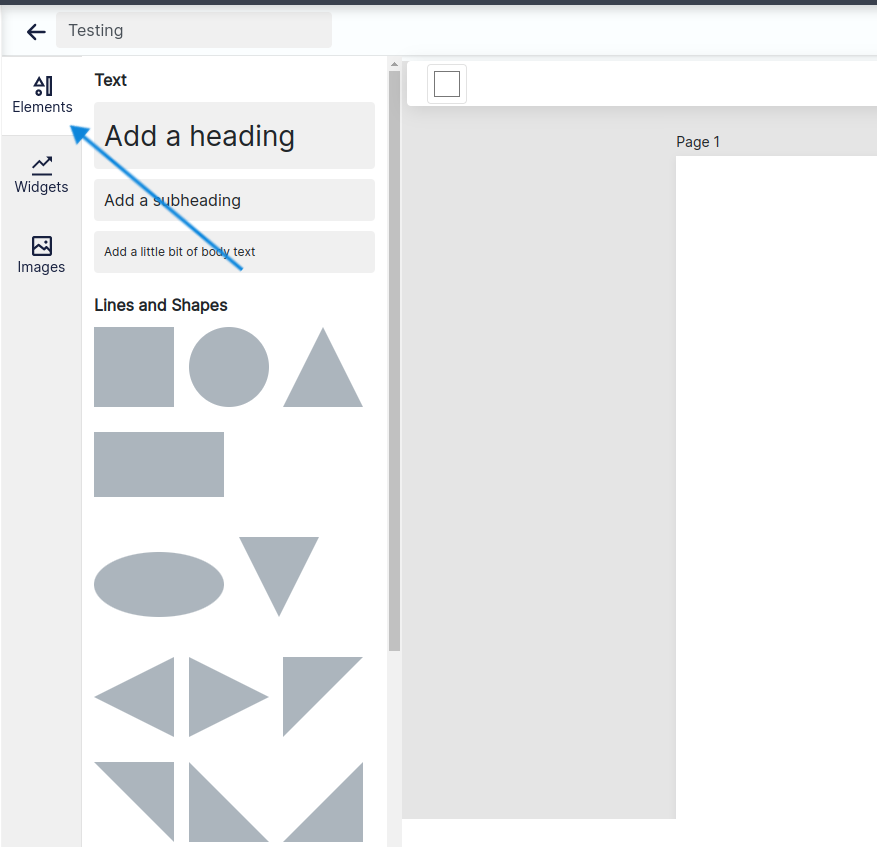This screenshot has width=877, height=847.
Task: Insert the wide rectangle shape
Action: point(159,464)
